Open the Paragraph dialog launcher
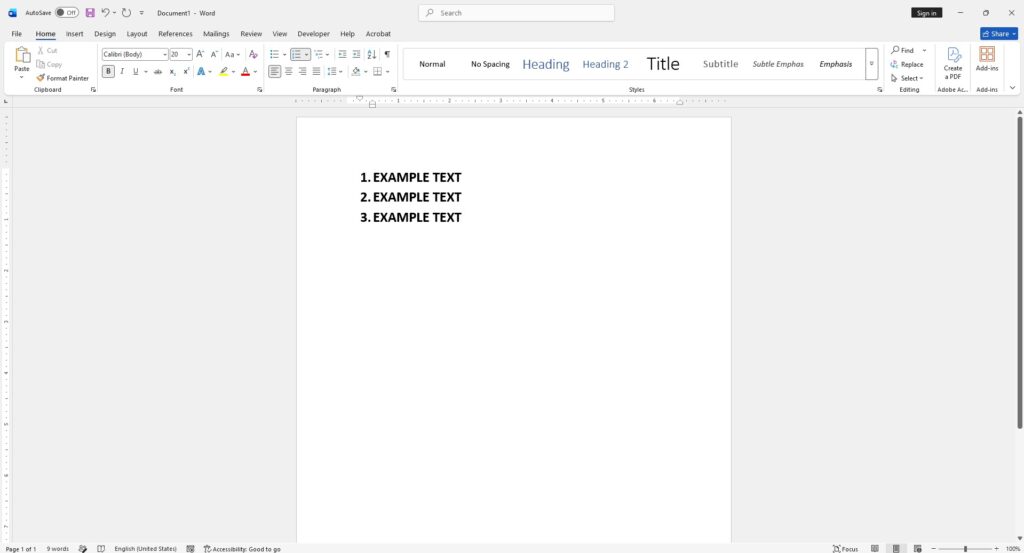This screenshot has height=553, width=1024. point(393,89)
